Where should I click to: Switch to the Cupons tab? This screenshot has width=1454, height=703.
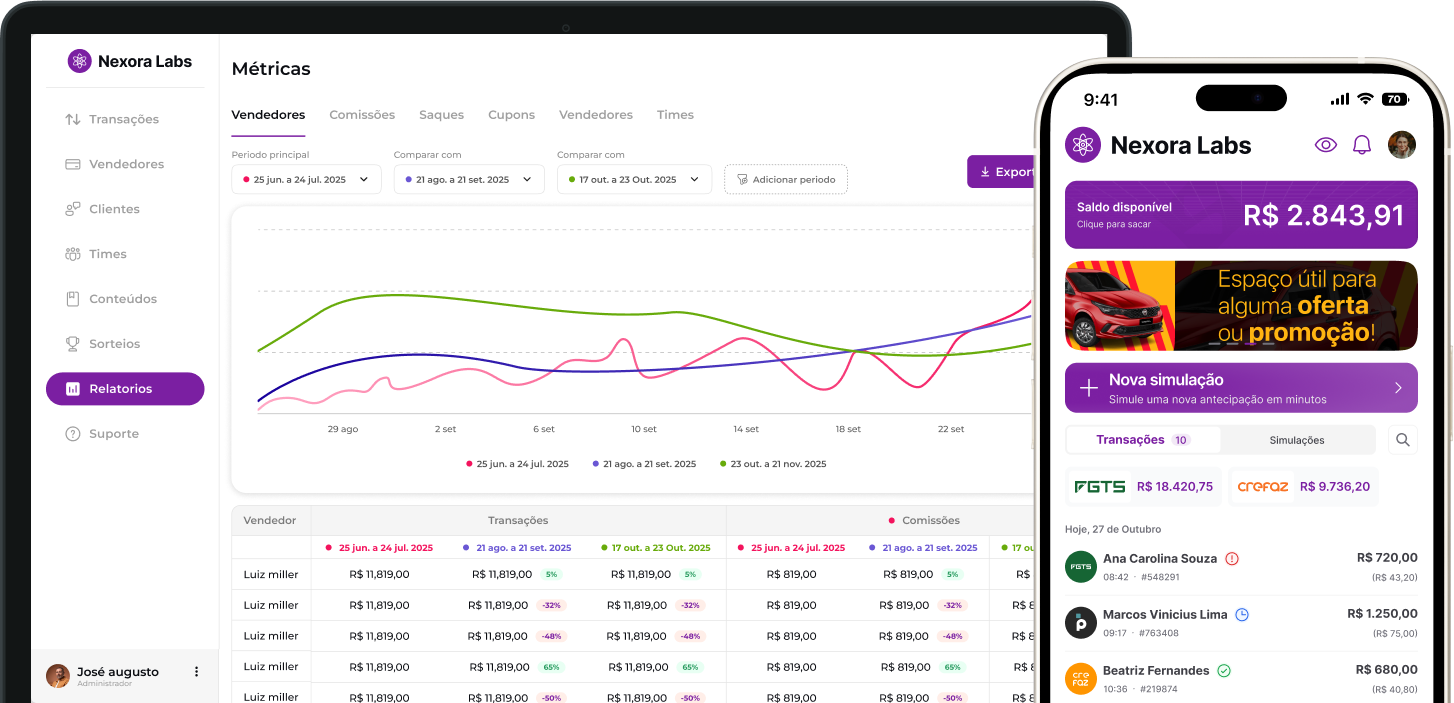[x=511, y=115]
